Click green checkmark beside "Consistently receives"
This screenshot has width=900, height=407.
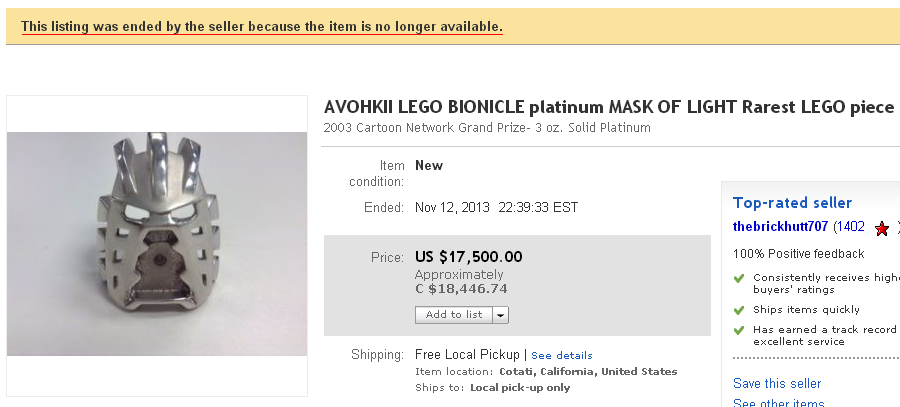click(739, 277)
